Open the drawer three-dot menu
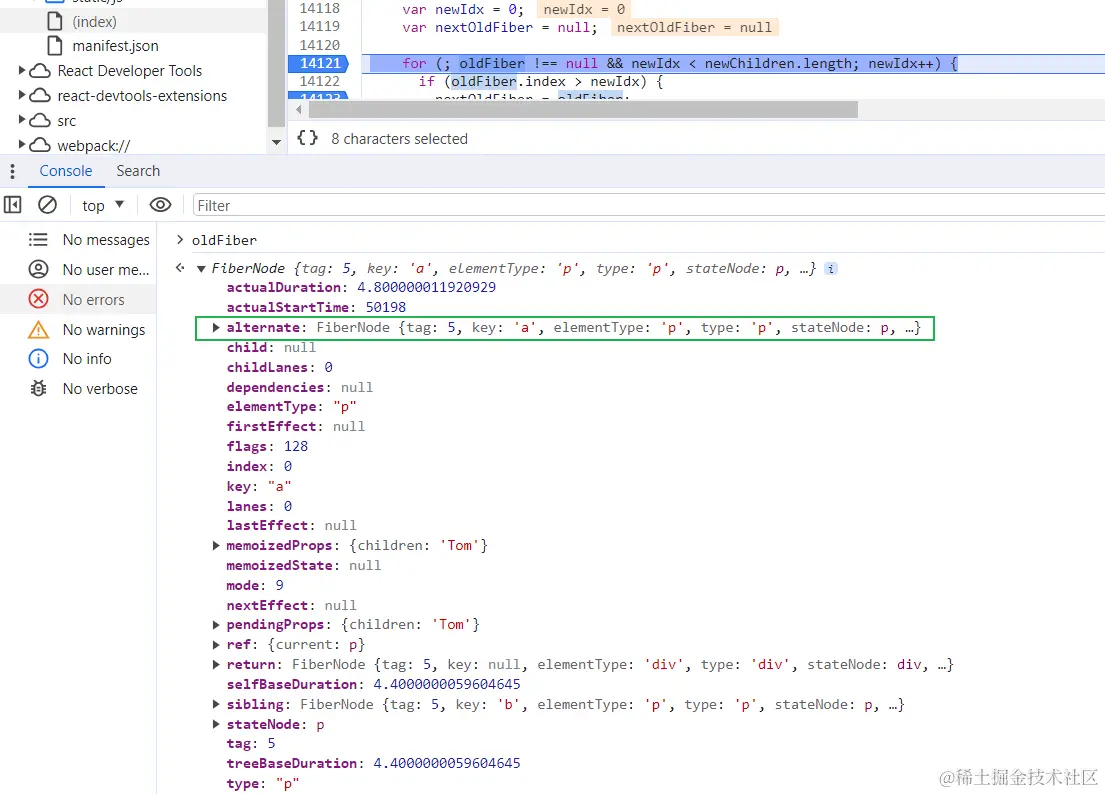Viewport: 1105px width, 794px height. coord(12,171)
